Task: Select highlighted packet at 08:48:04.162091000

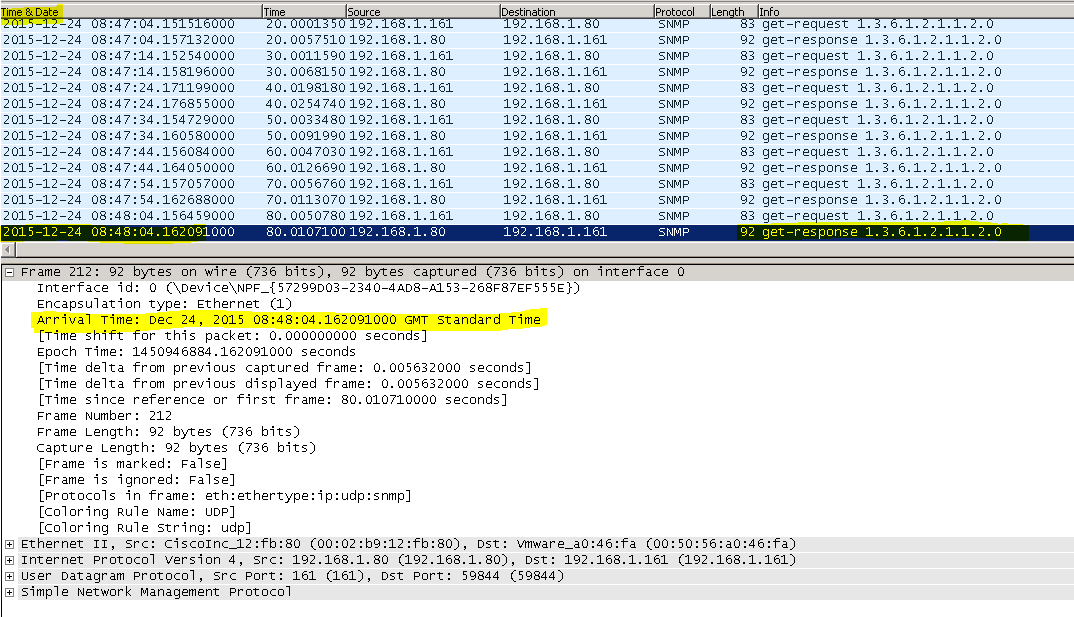Action: coord(537,232)
